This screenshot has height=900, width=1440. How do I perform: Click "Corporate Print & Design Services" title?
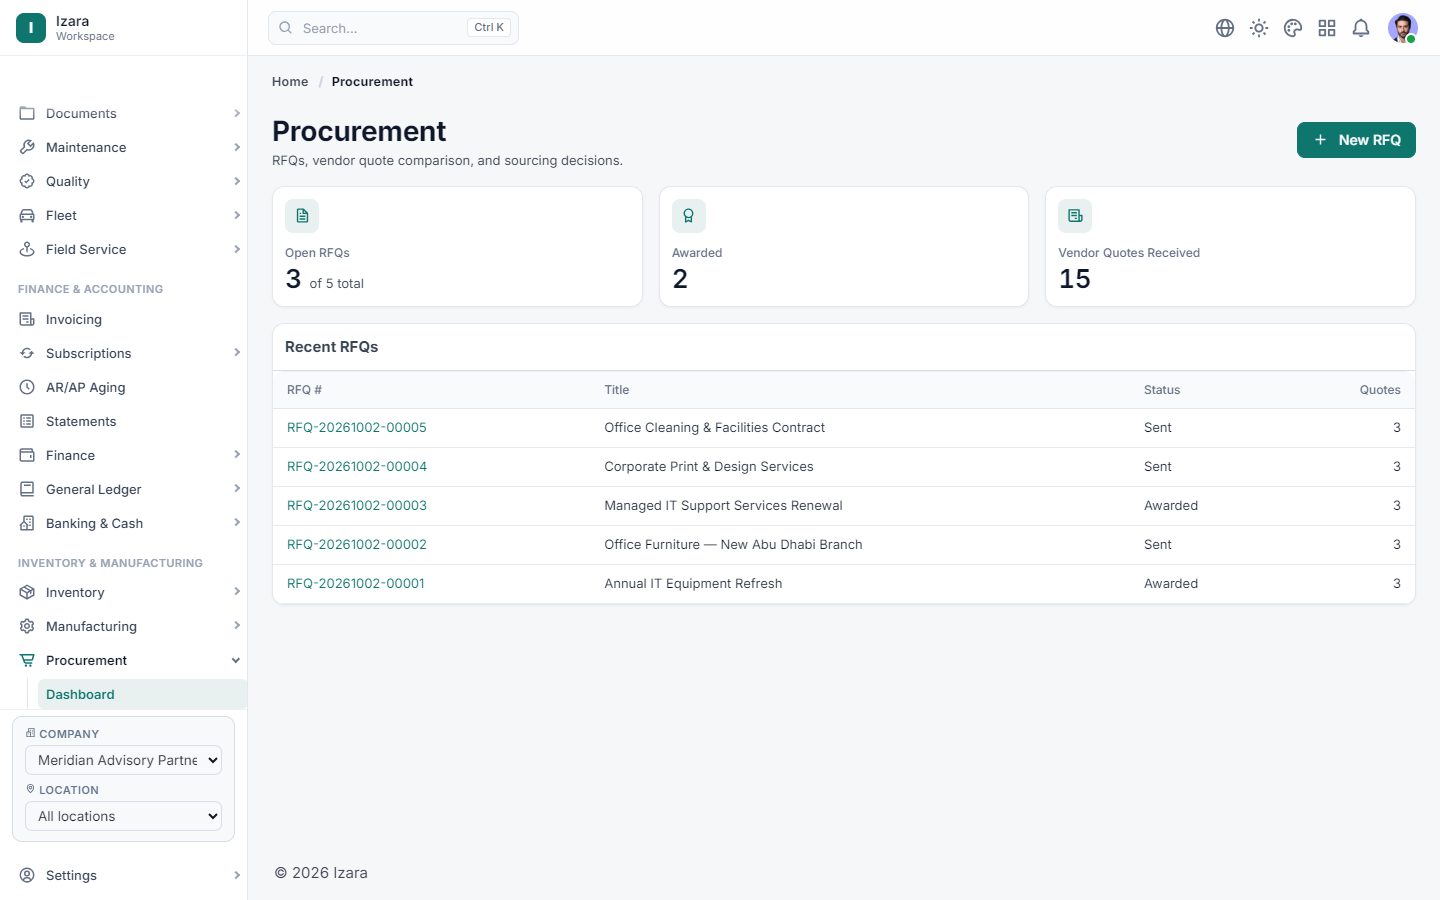(x=709, y=466)
